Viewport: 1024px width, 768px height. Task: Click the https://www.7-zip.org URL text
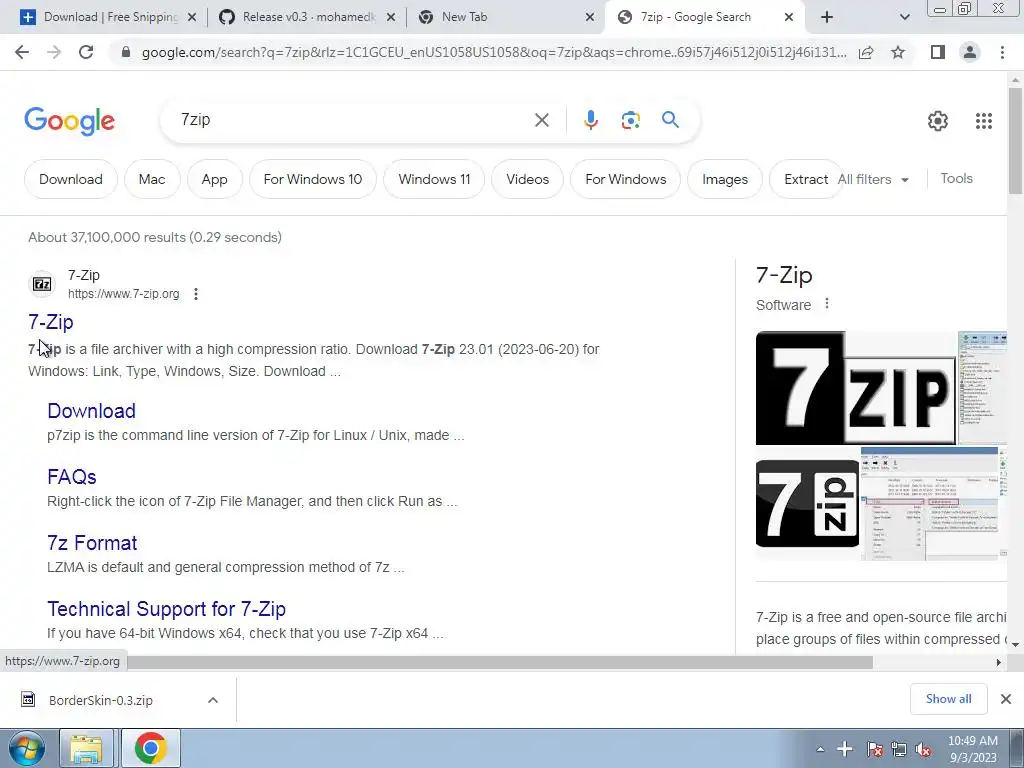point(123,294)
